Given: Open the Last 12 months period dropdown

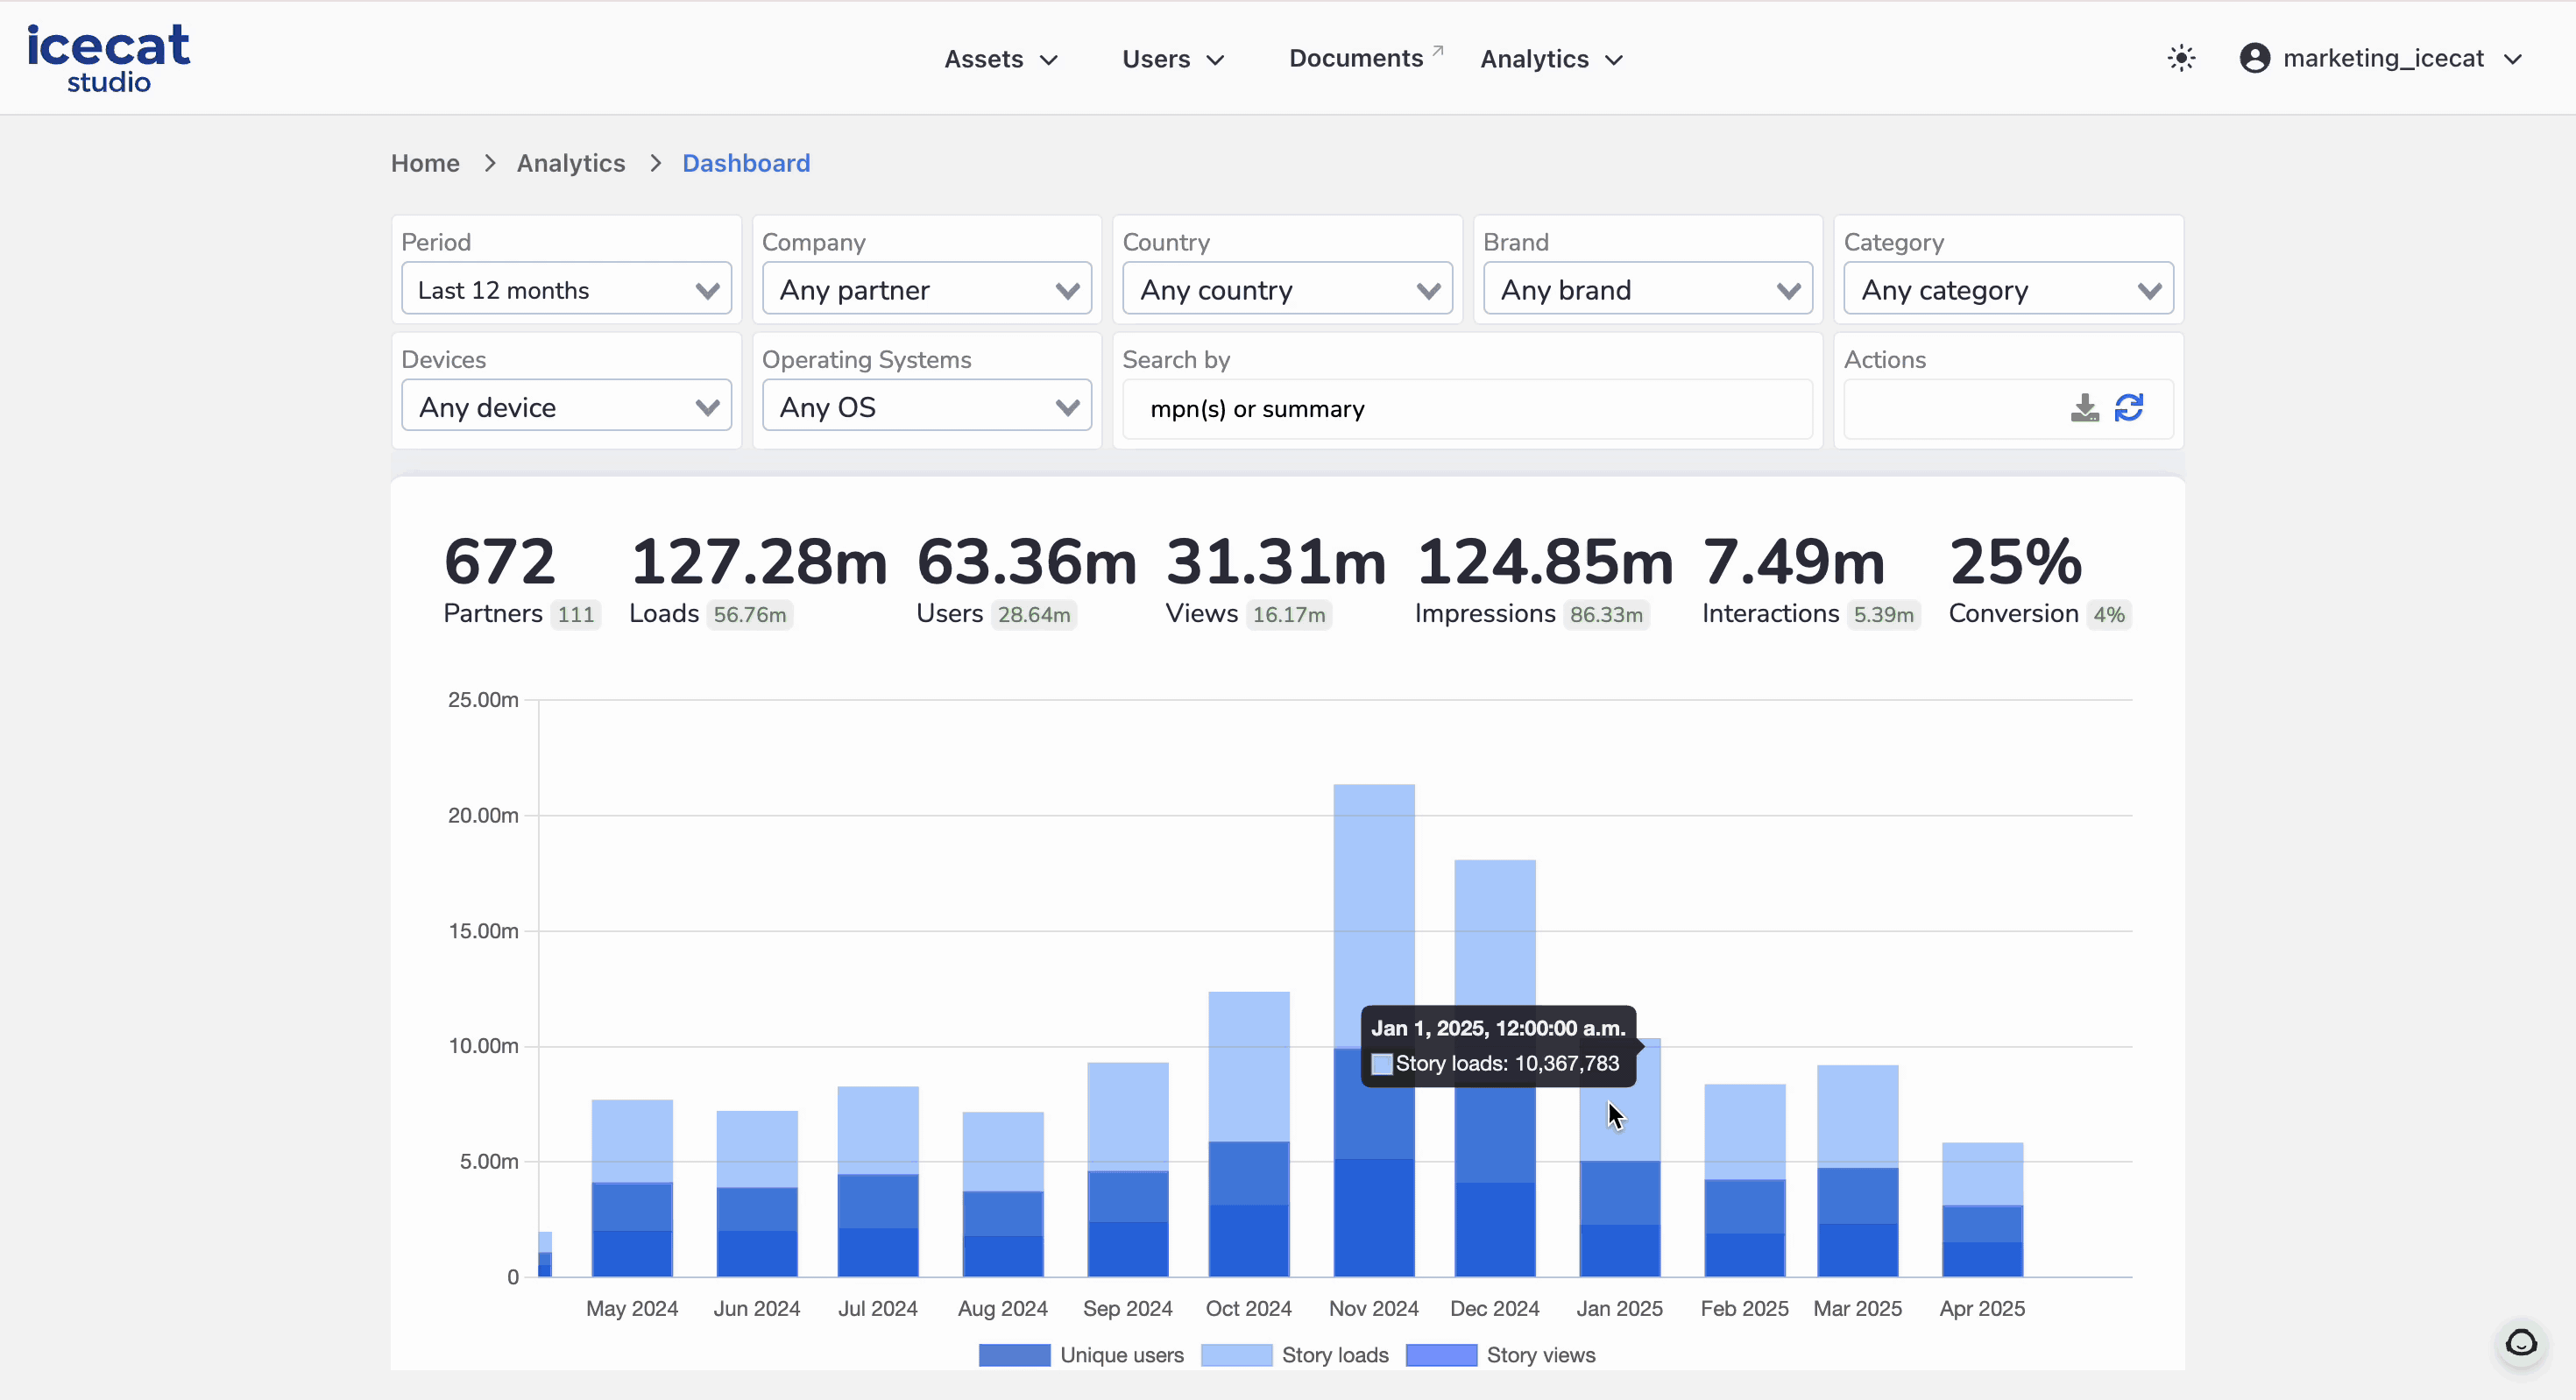Looking at the screenshot, I should (x=566, y=289).
